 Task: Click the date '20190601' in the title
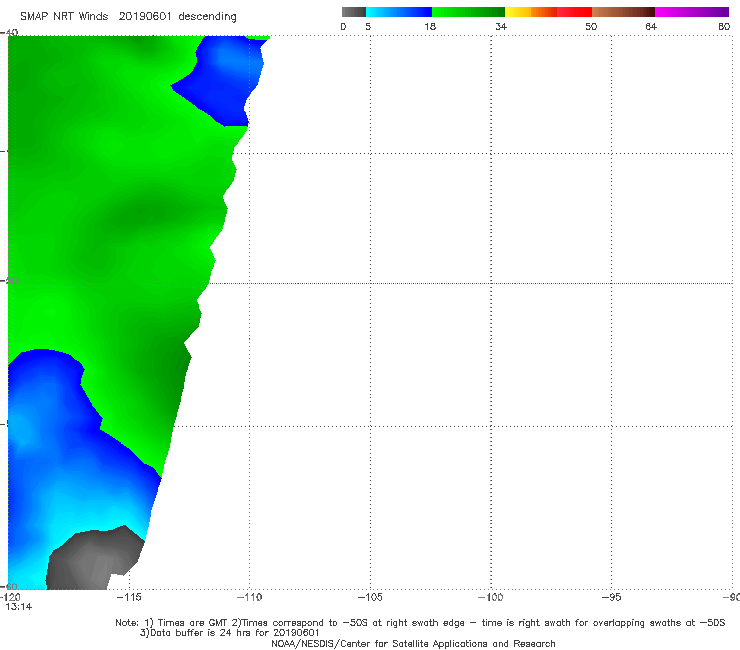coord(145,17)
